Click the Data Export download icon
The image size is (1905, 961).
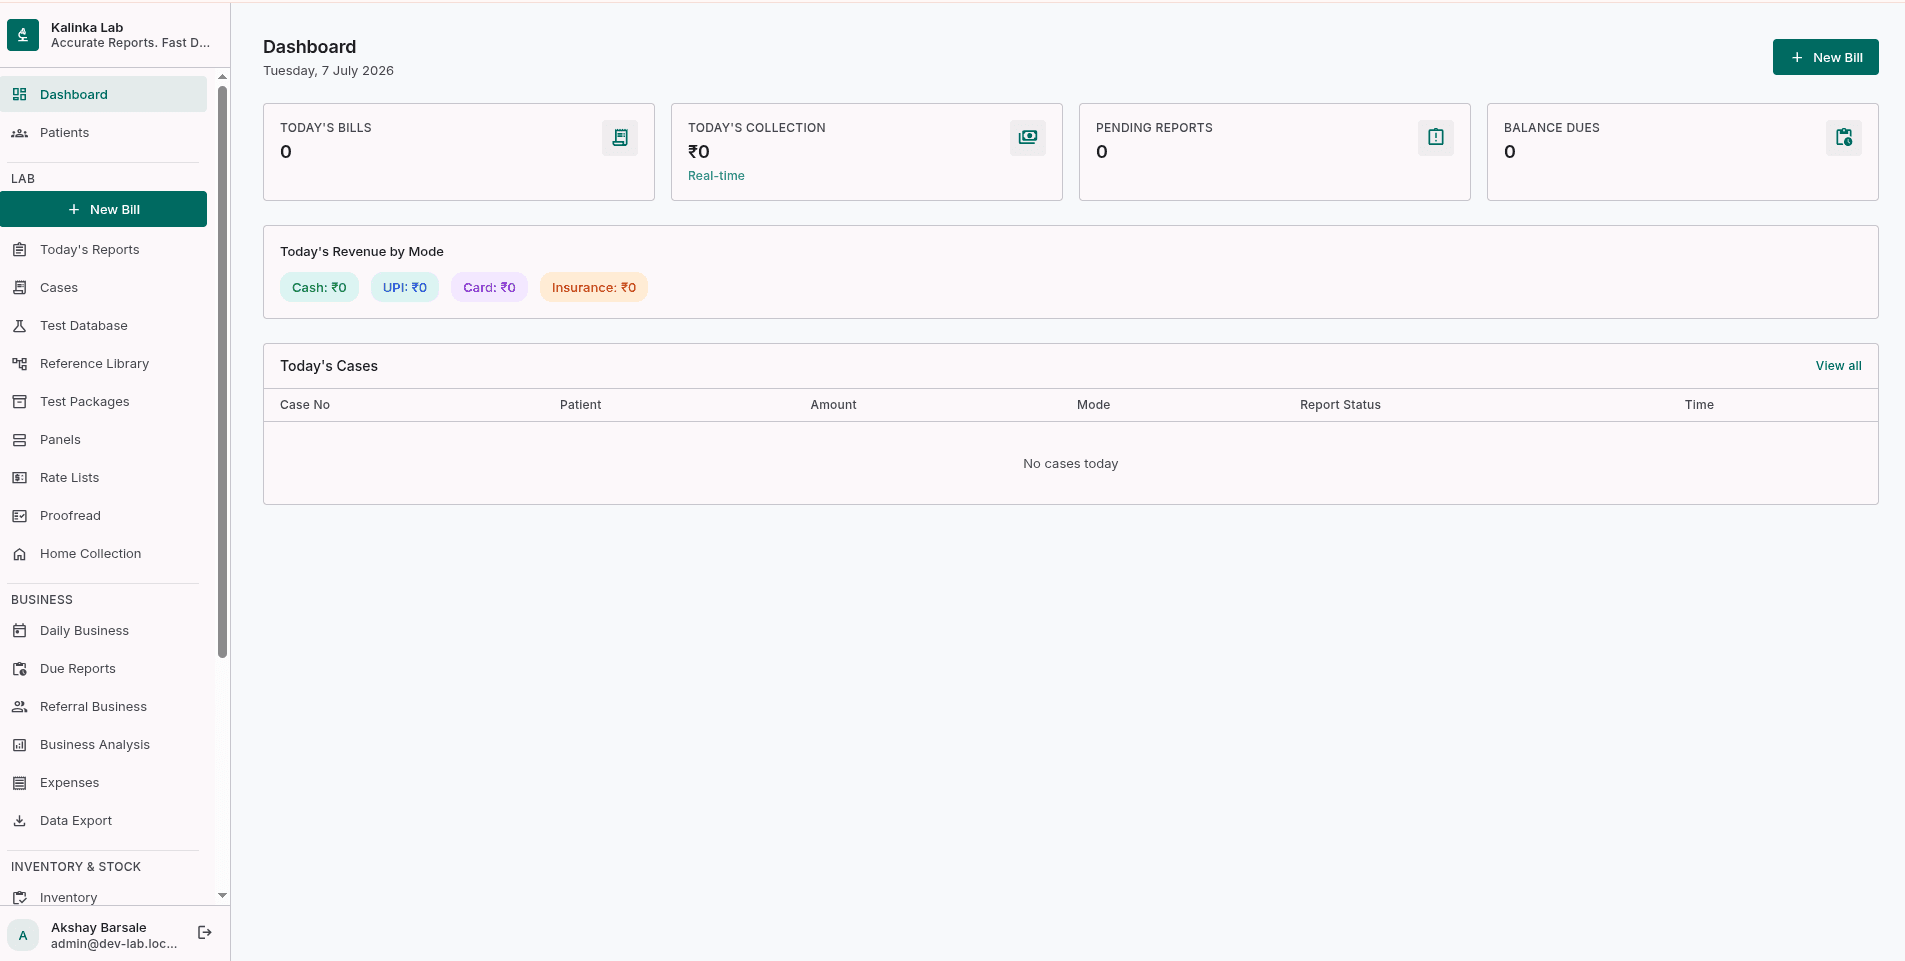(19, 820)
